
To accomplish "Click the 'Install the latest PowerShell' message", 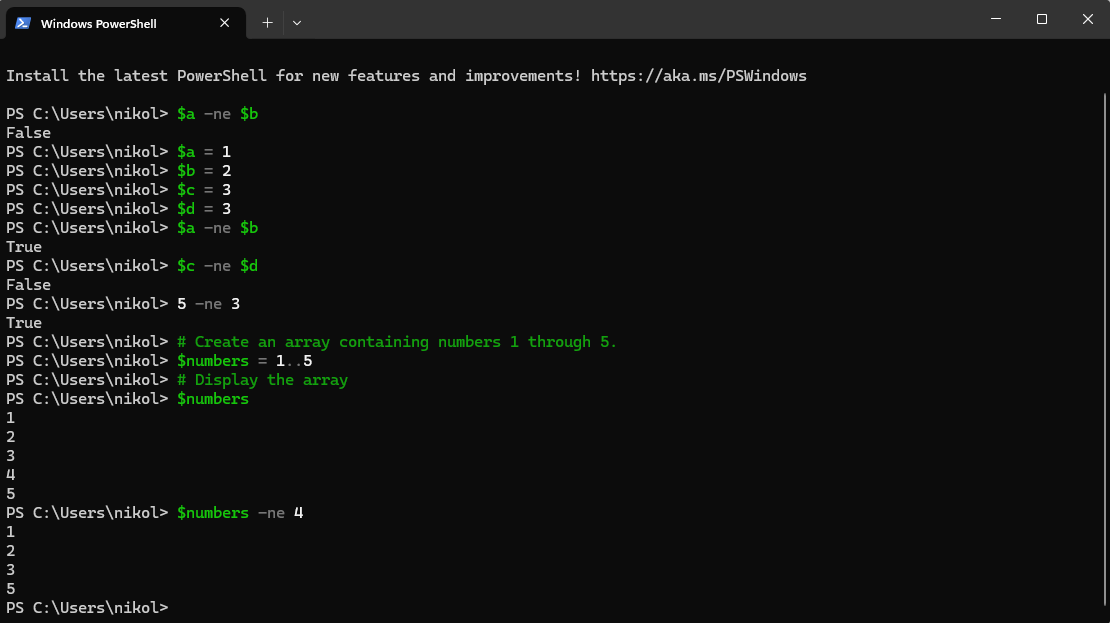I will [406, 76].
